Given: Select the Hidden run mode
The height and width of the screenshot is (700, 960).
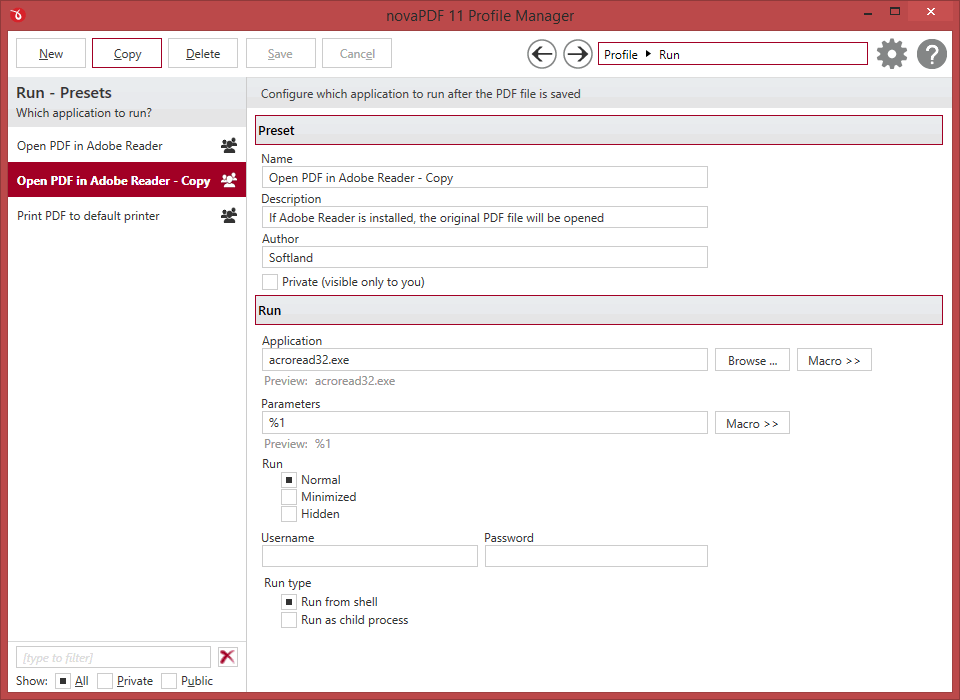Looking at the screenshot, I should (289, 514).
